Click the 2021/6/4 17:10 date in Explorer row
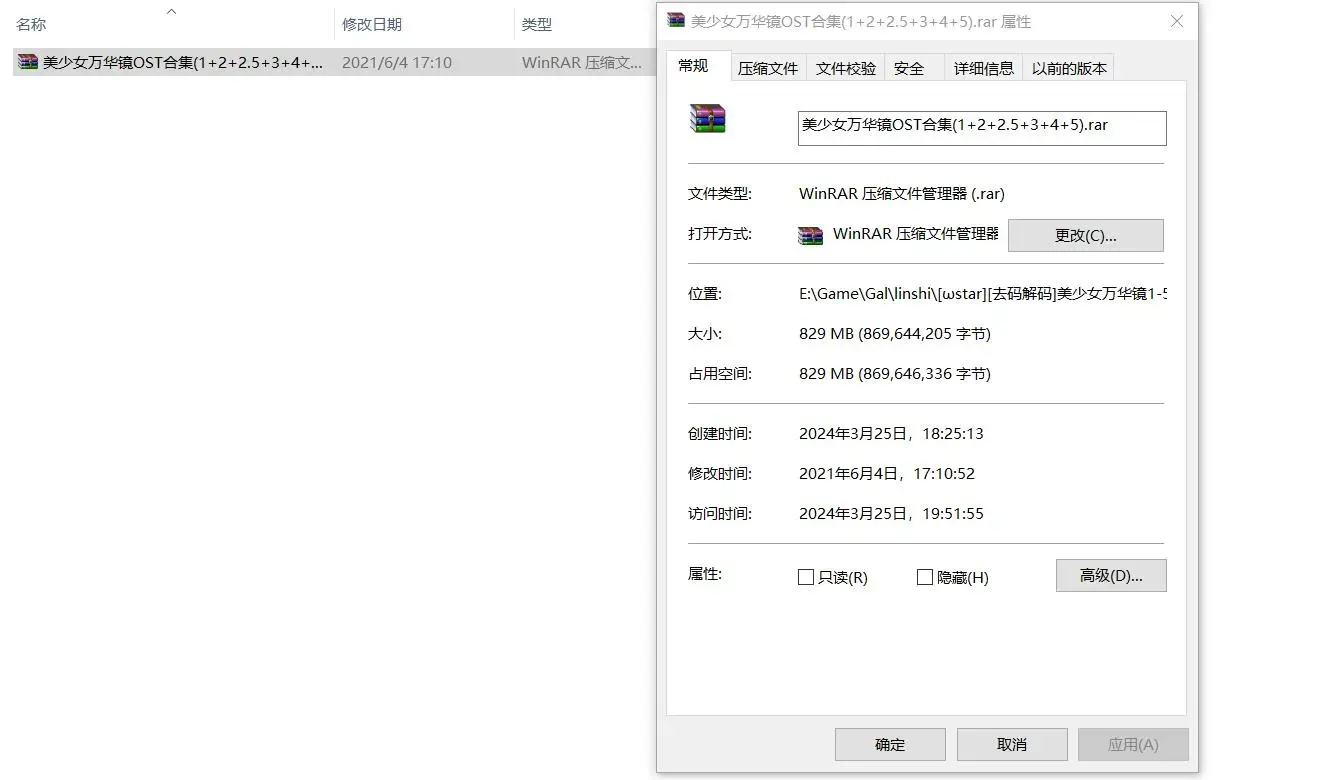 point(397,62)
